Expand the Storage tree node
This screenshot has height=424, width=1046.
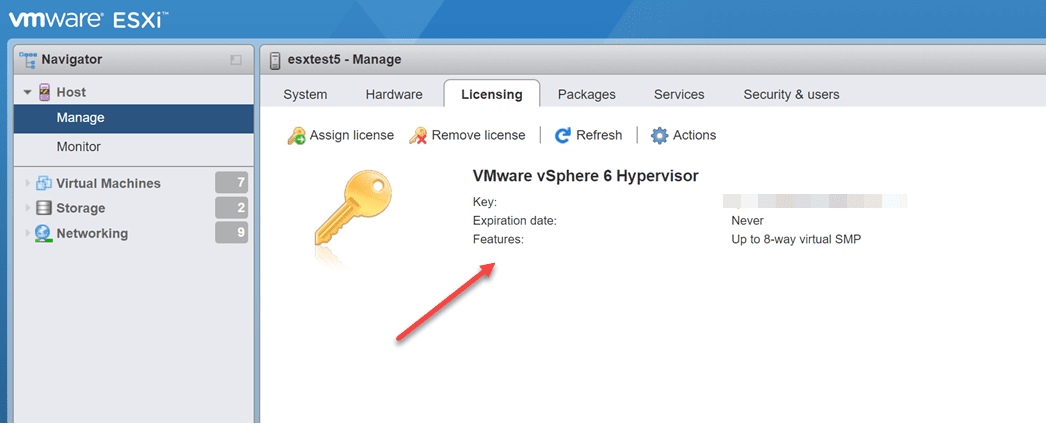(x=27, y=208)
